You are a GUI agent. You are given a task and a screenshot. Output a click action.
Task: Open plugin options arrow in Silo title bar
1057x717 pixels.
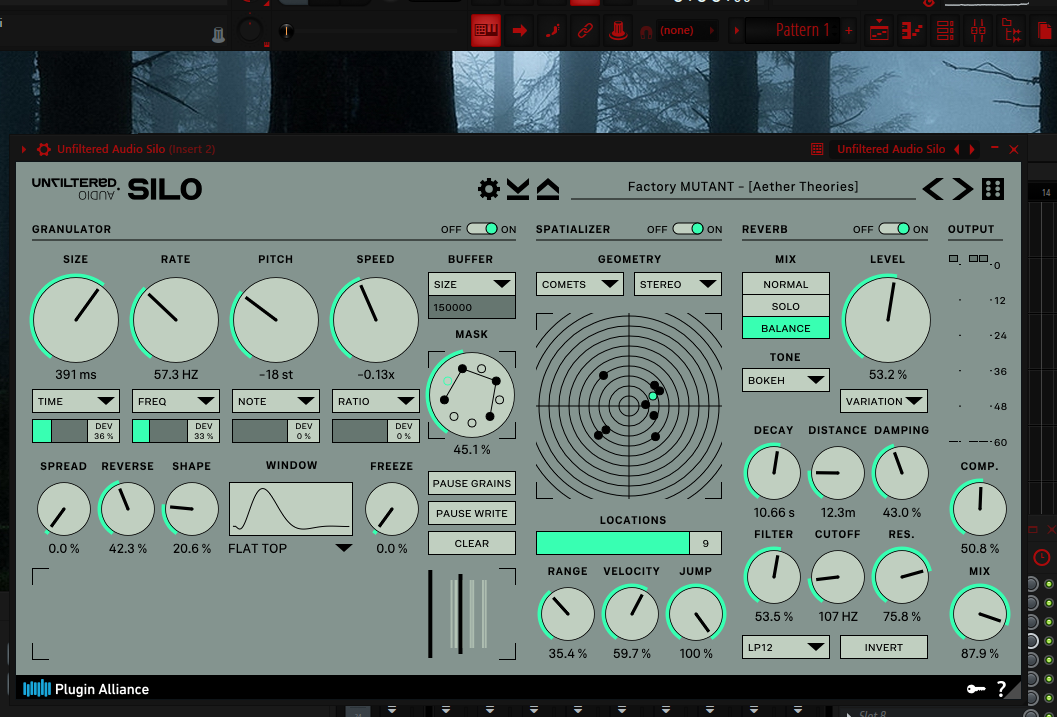[x=24, y=149]
